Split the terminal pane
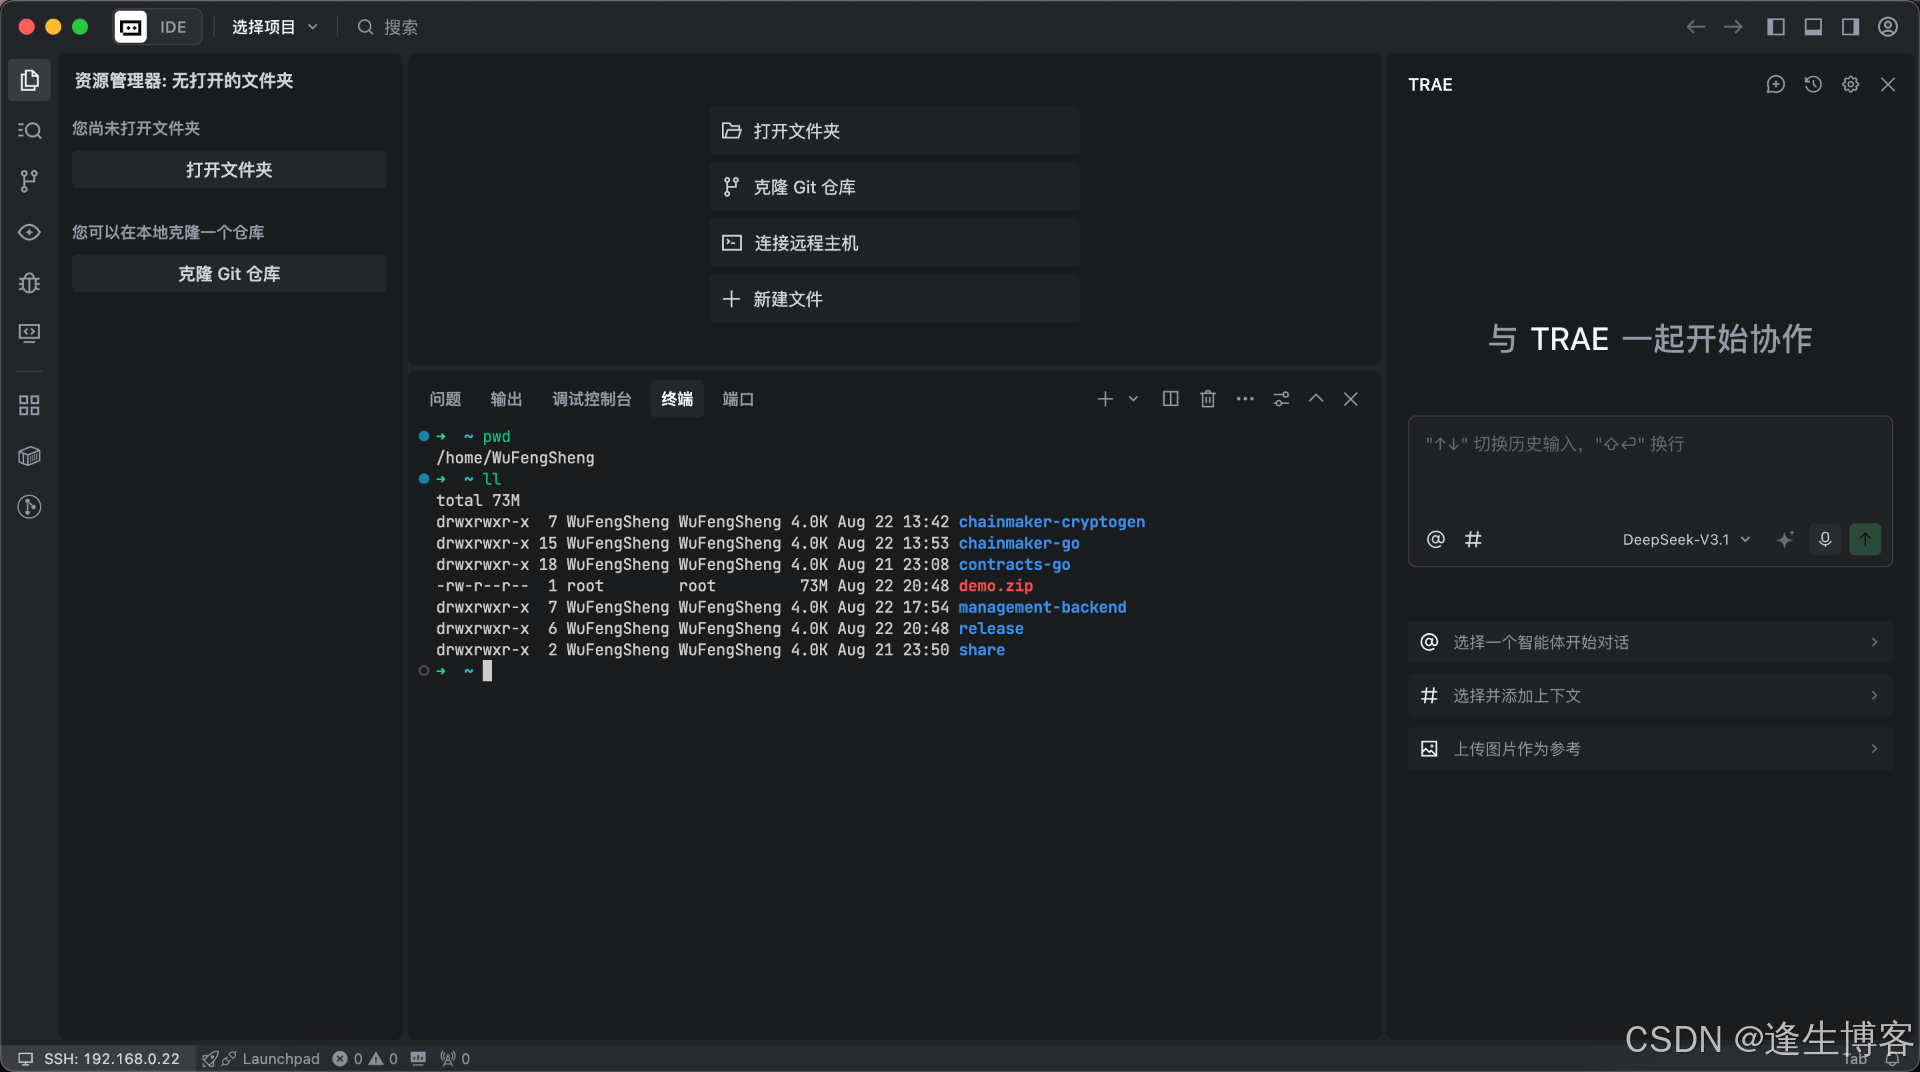The image size is (1920, 1072). point(1170,399)
